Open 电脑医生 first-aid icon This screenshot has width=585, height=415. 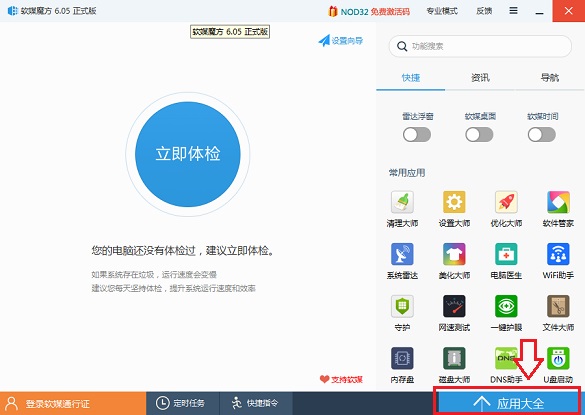point(506,254)
